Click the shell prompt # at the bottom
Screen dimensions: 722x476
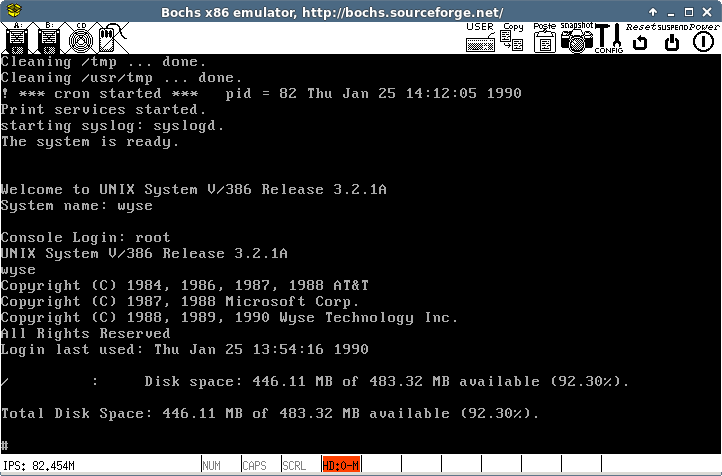(x=5, y=445)
